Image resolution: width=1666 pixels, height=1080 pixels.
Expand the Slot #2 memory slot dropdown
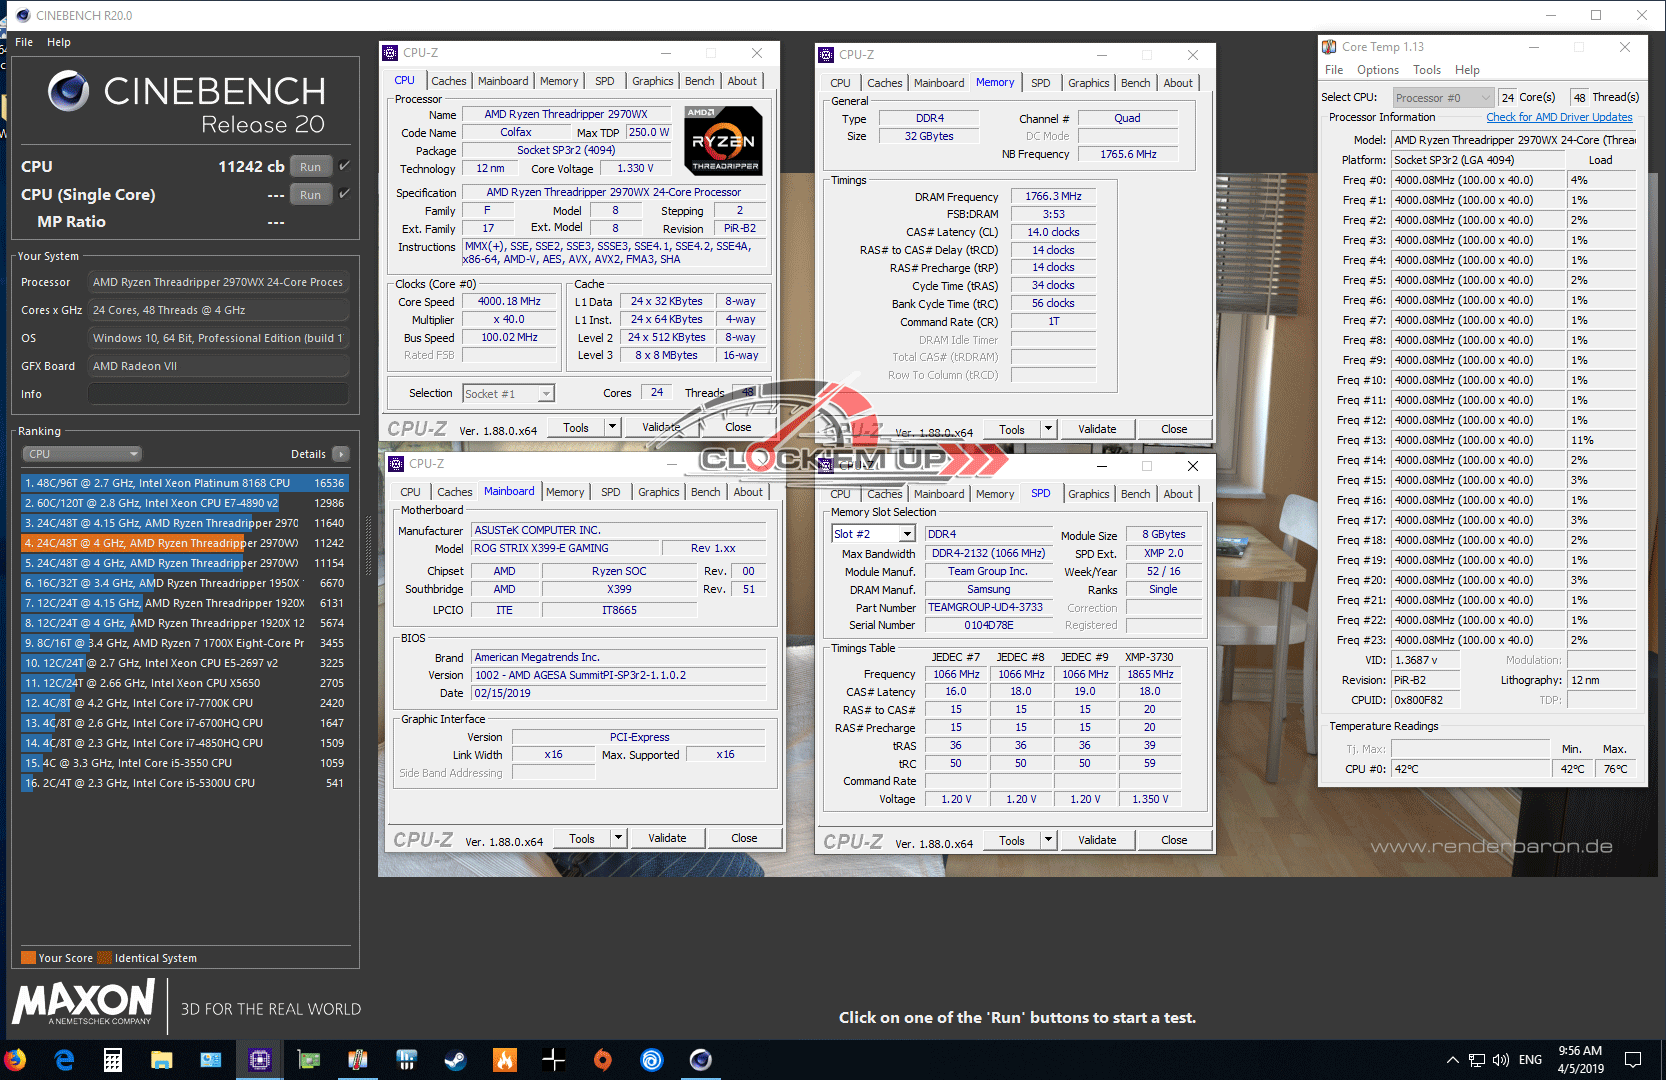point(907,534)
